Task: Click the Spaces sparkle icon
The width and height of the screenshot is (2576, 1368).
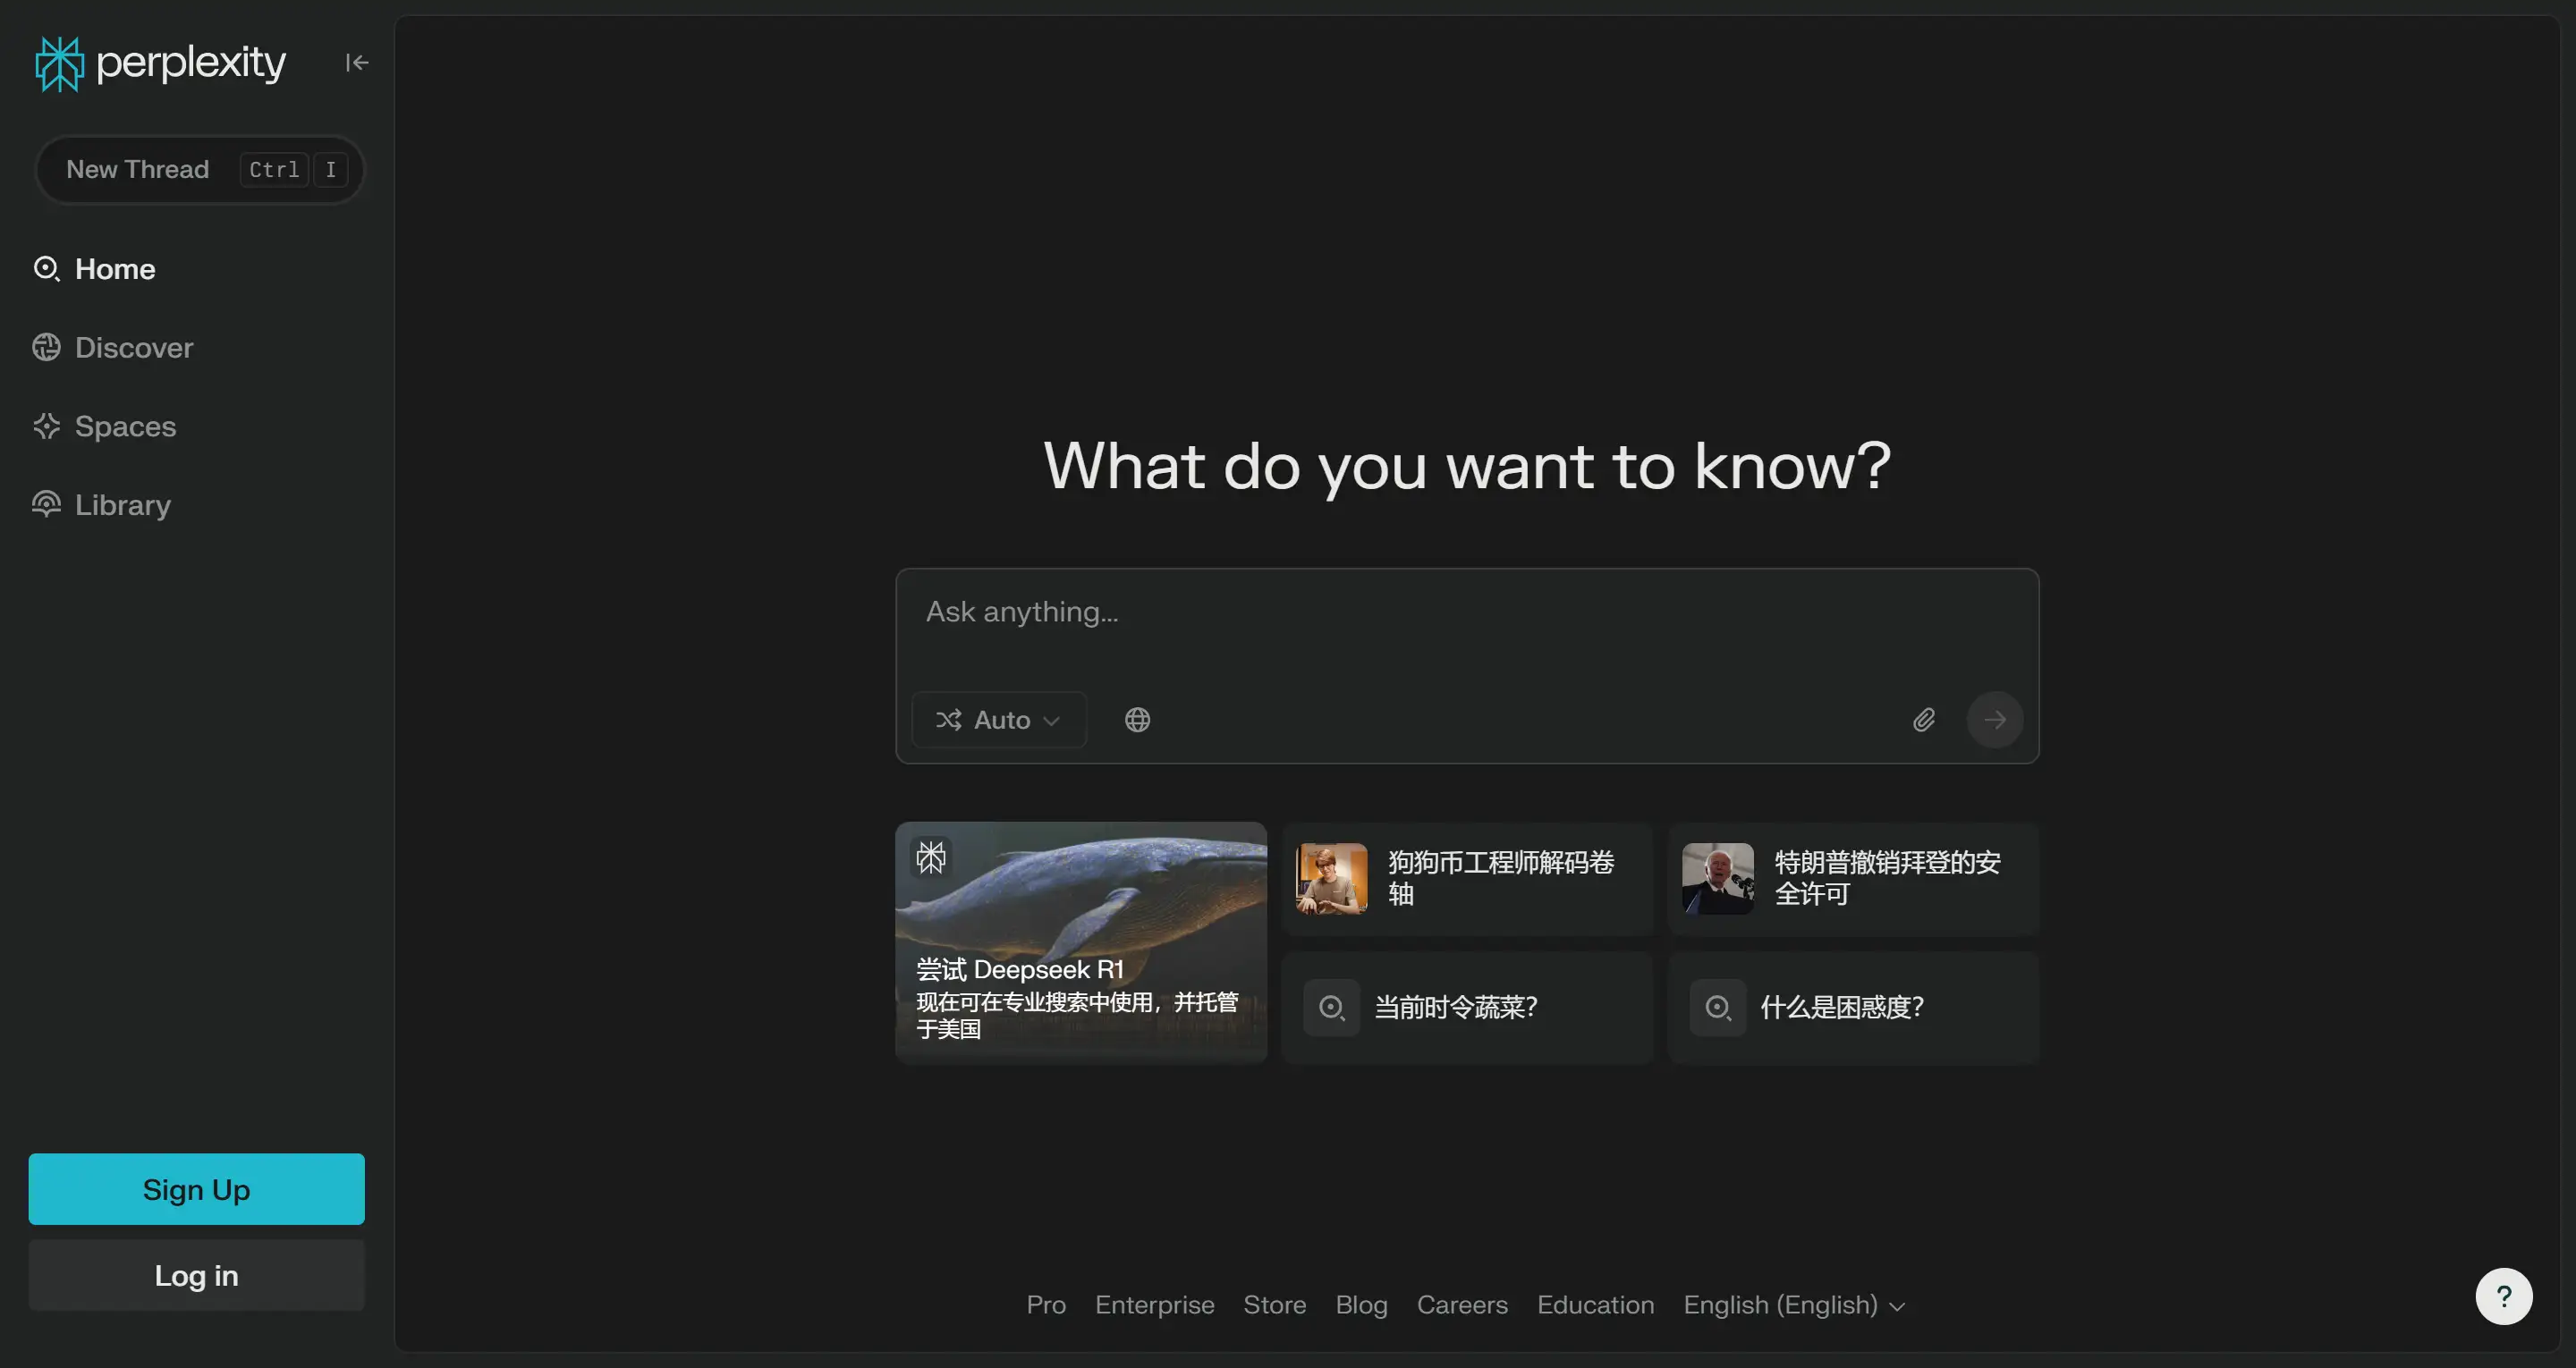Action: click(46, 426)
